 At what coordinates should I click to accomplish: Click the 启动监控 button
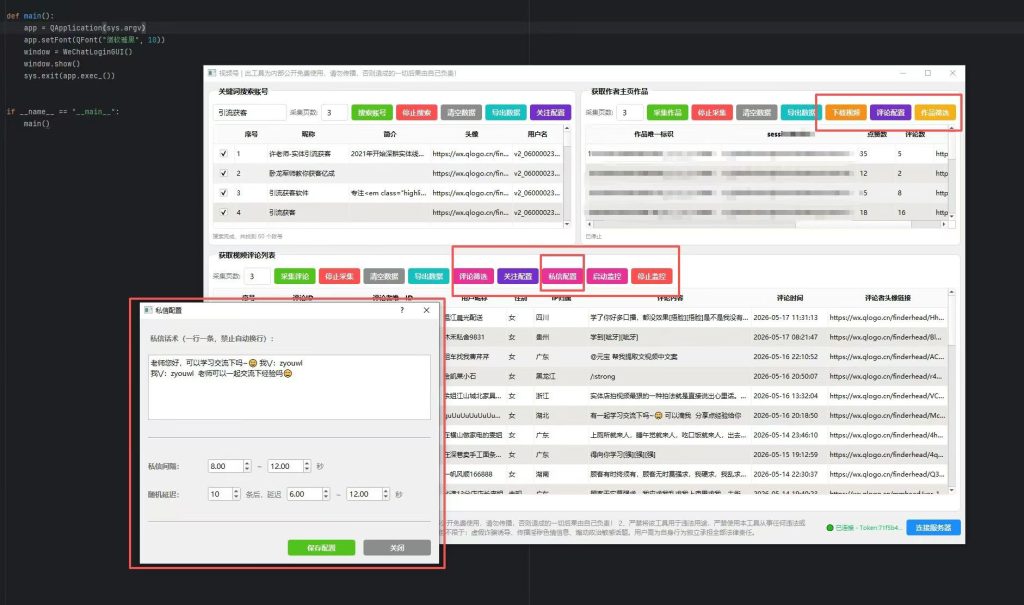[607, 276]
